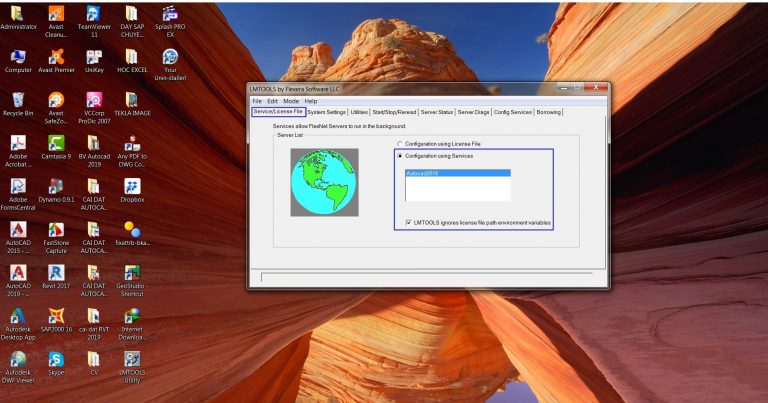768x403 pixels.
Task: Open FastStone Capture shortcut
Action: click(x=56, y=237)
